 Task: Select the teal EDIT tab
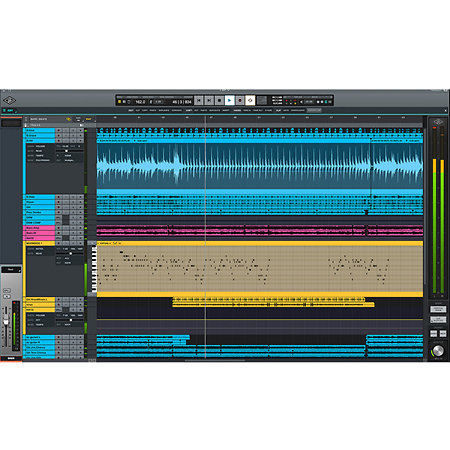point(9,110)
